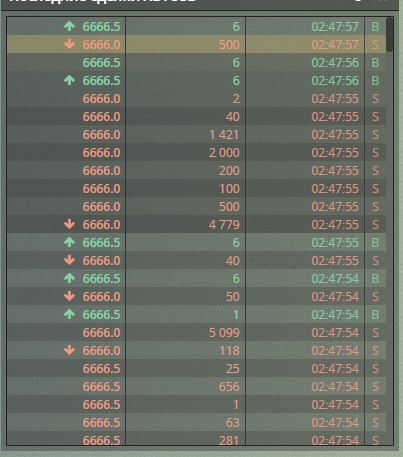Click the up arrow in the 02:47:56 row
The height and width of the screenshot is (457, 403).
pos(69,80)
